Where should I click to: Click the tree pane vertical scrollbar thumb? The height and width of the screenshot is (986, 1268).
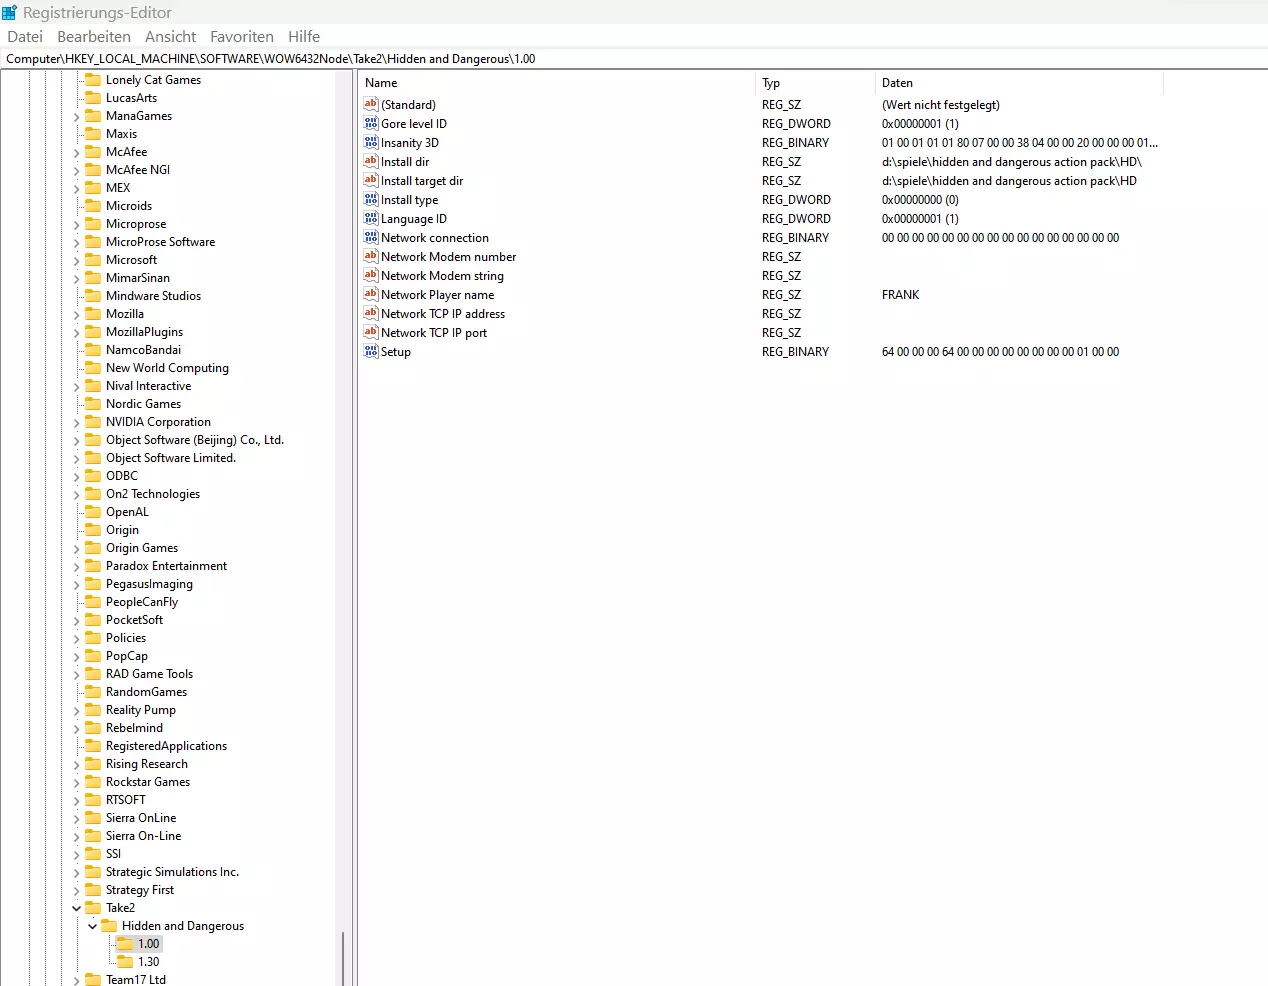(343, 958)
